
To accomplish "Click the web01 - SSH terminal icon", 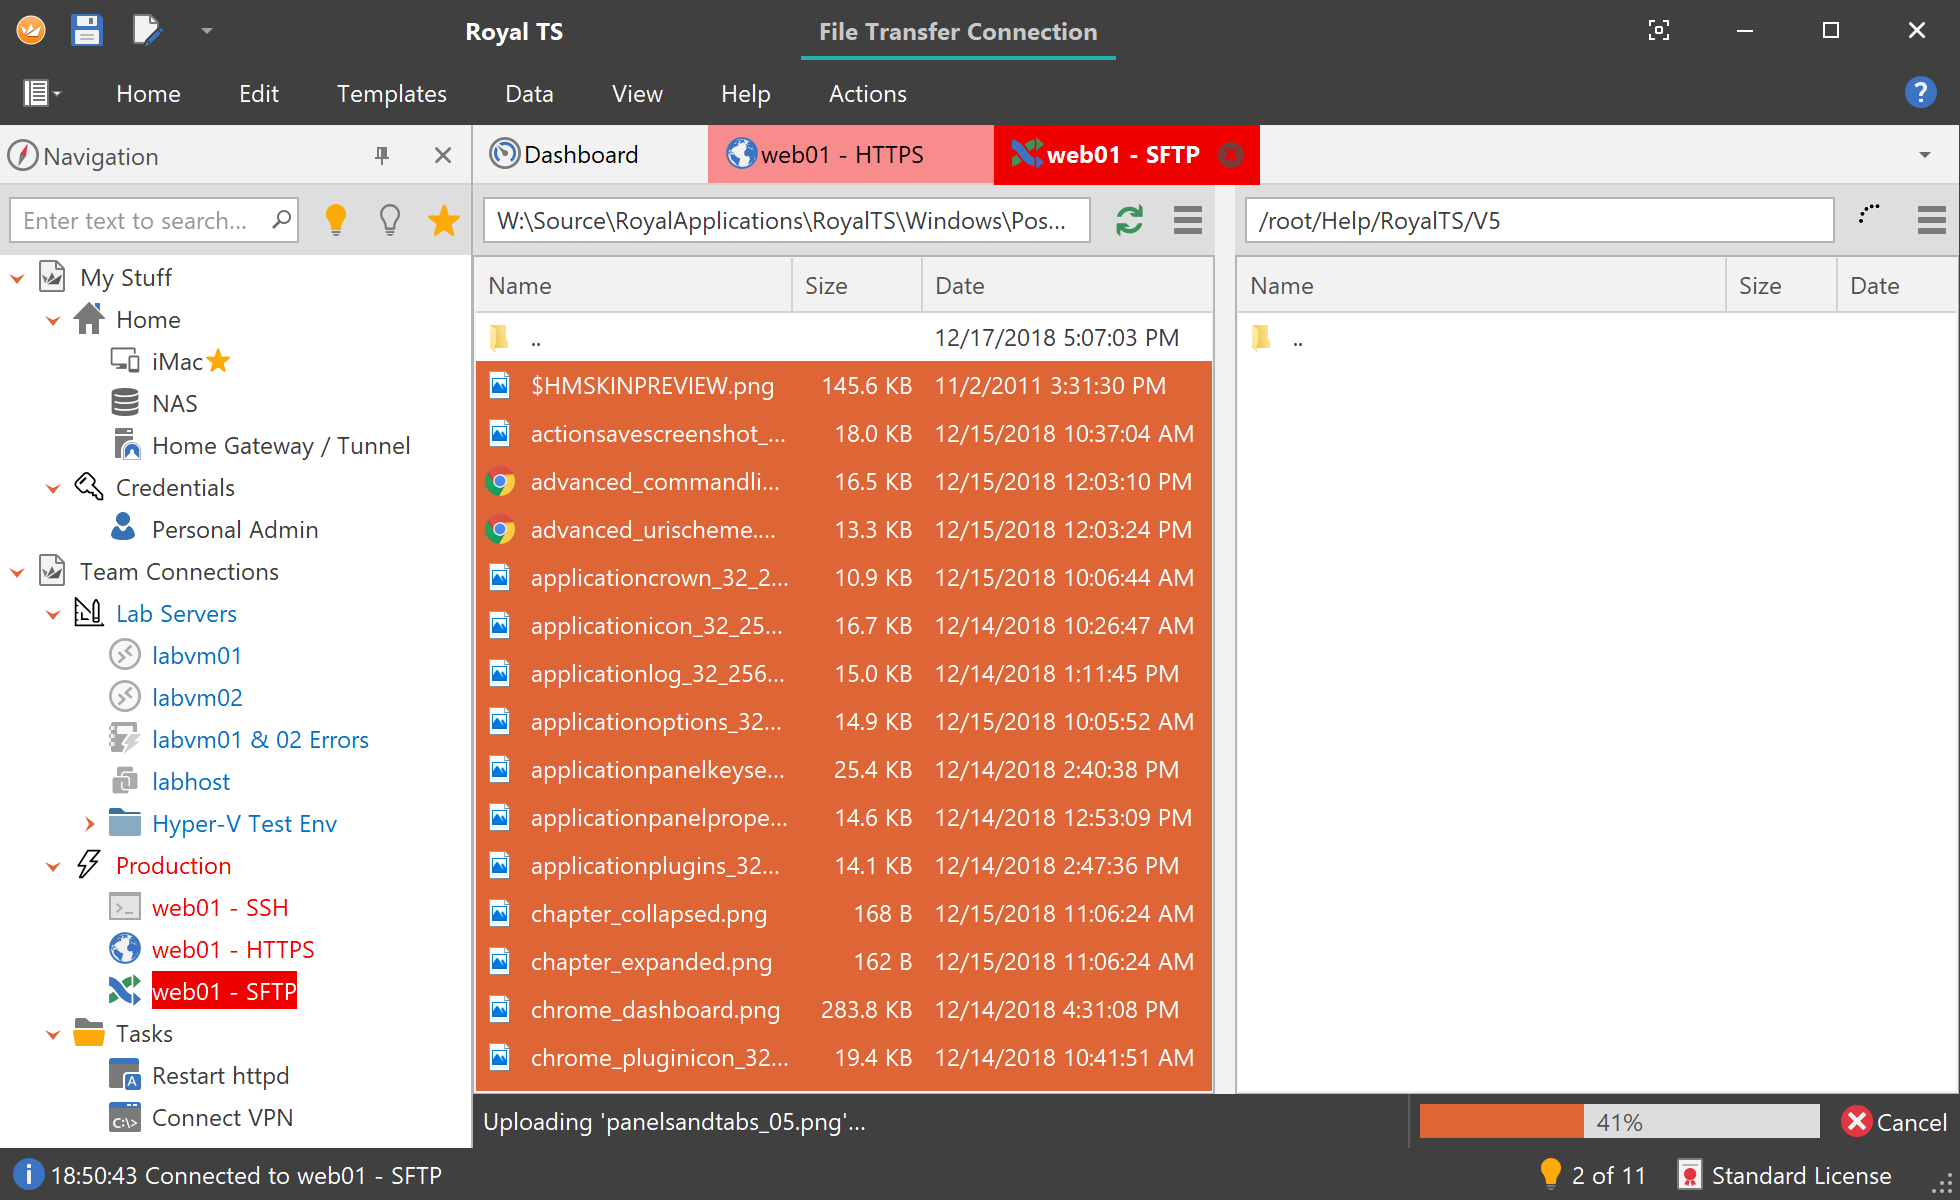I will [125, 907].
